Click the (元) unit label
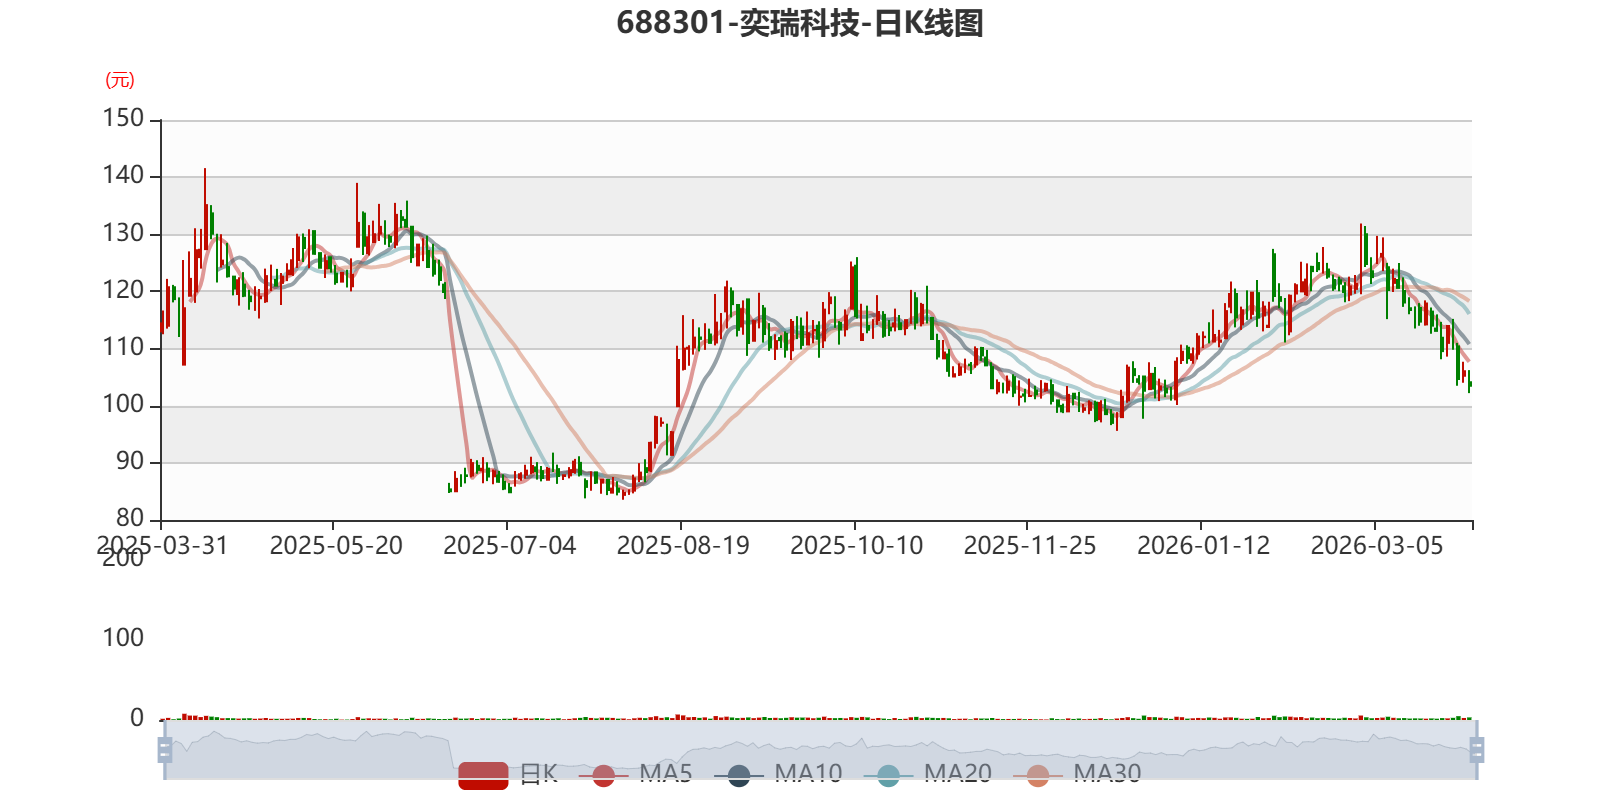This screenshot has width=1600, height=800. pyautogui.click(x=120, y=80)
